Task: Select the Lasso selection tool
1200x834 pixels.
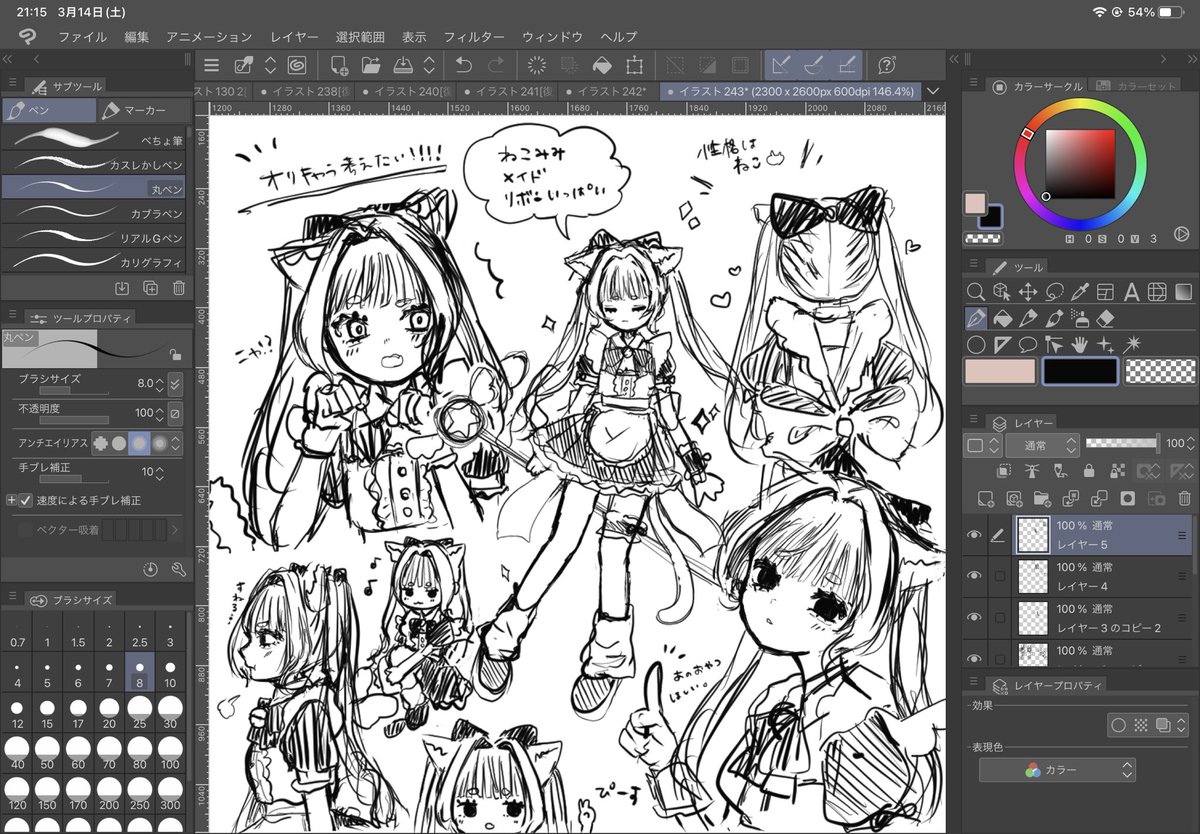Action: [x=1054, y=293]
